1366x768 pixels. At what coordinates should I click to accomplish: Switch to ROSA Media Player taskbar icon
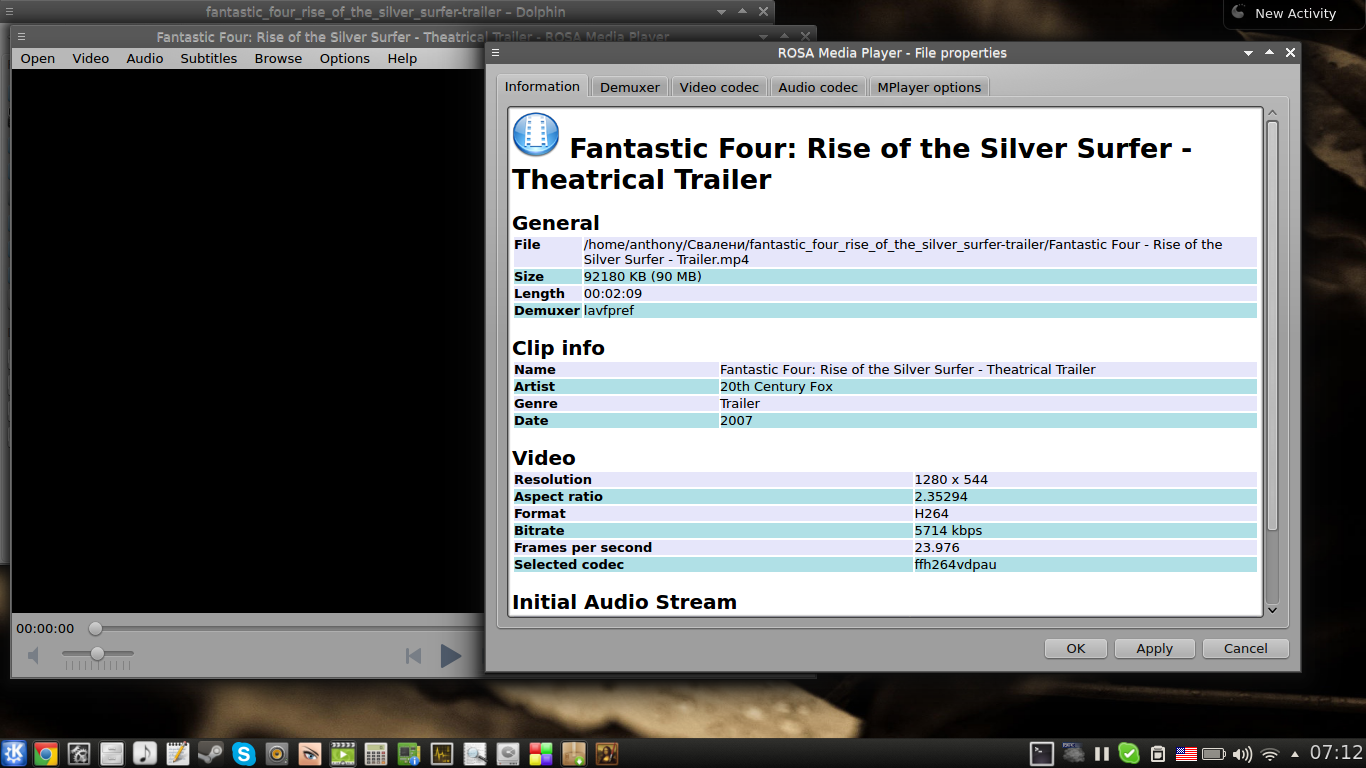(343, 753)
